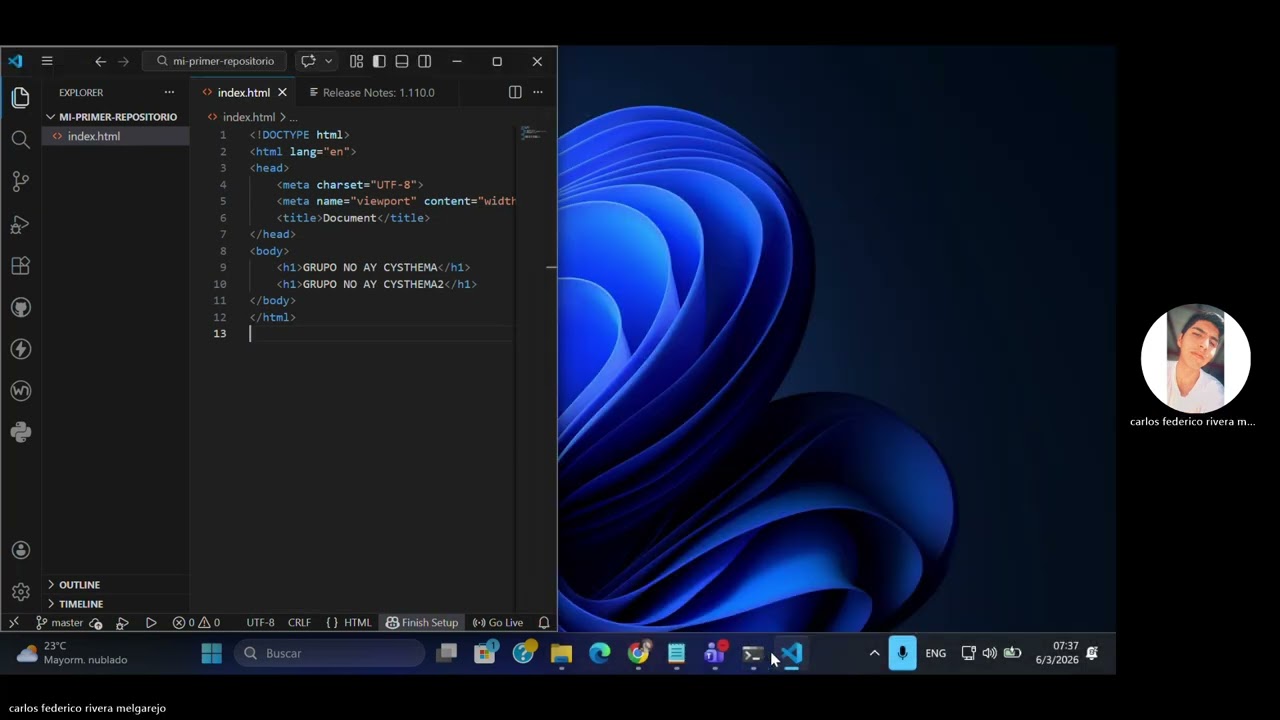1280x720 pixels.
Task: Open the Windows Start button
Action: [x=211, y=653]
